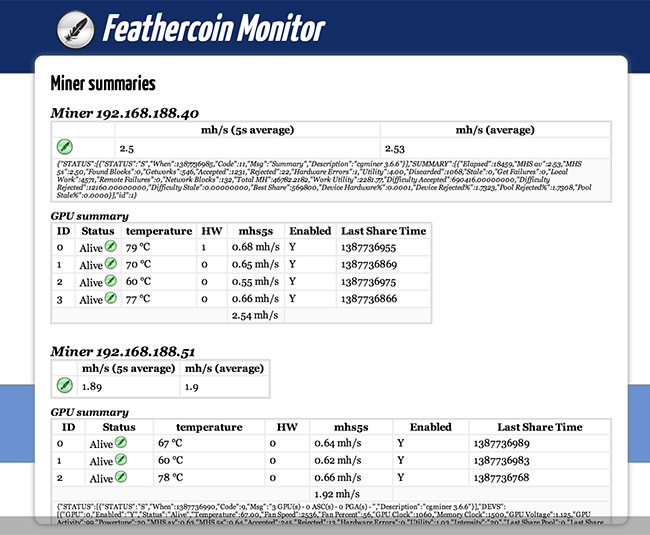Click the 0.55 mh/s cell
The width and height of the screenshot is (650, 535).
(x=255, y=282)
